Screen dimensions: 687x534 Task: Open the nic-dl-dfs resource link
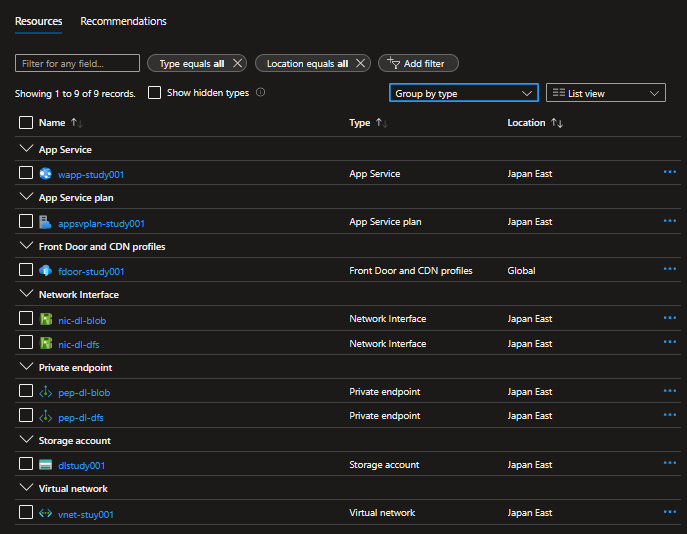[79, 344]
